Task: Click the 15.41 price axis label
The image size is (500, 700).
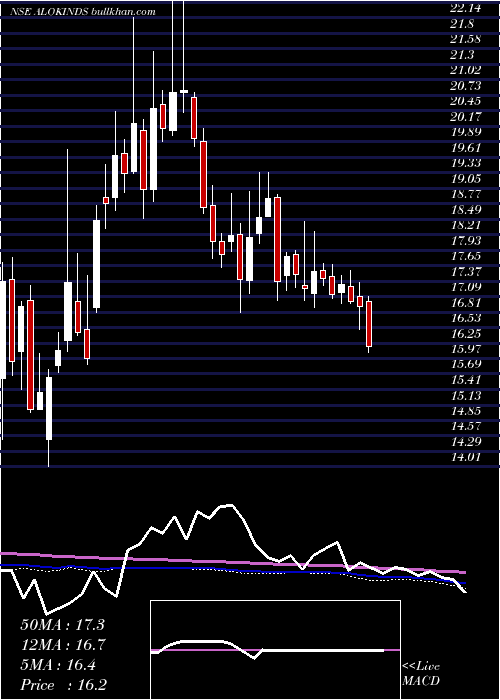Action: click(x=466, y=380)
